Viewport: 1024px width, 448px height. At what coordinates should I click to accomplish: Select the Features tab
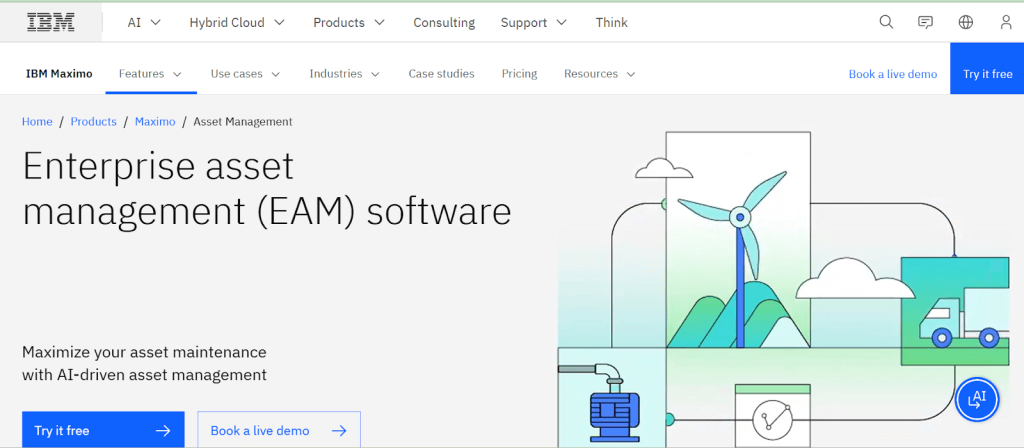(151, 74)
